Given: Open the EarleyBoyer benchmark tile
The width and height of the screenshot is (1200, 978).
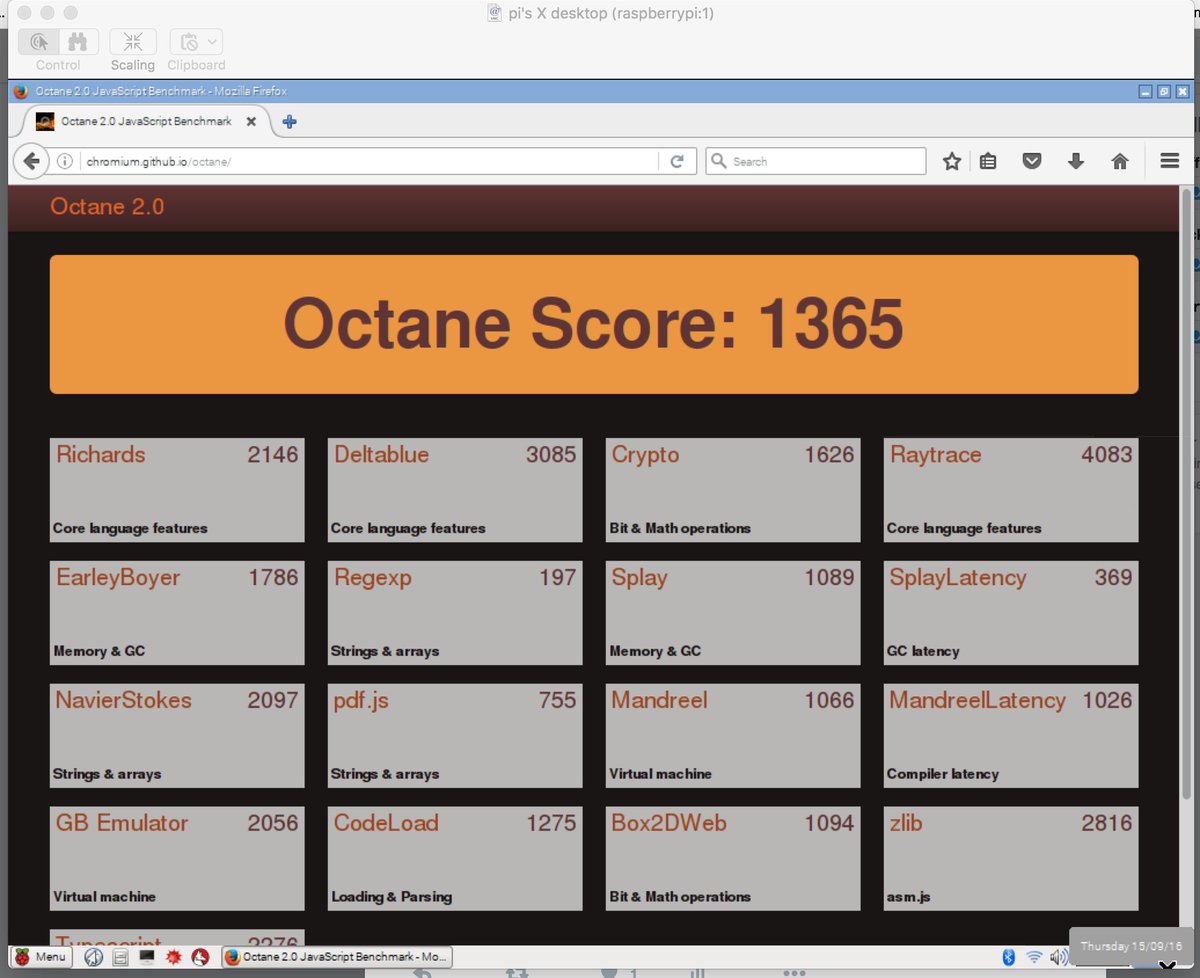Looking at the screenshot, I should click(177, 612).
